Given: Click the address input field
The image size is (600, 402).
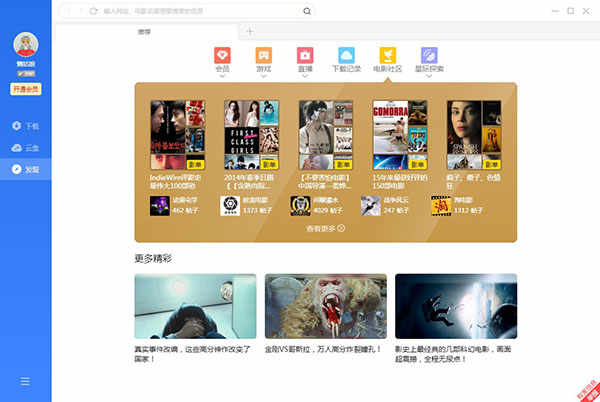Looking at the screenshot, I should (x=201, y=11).
